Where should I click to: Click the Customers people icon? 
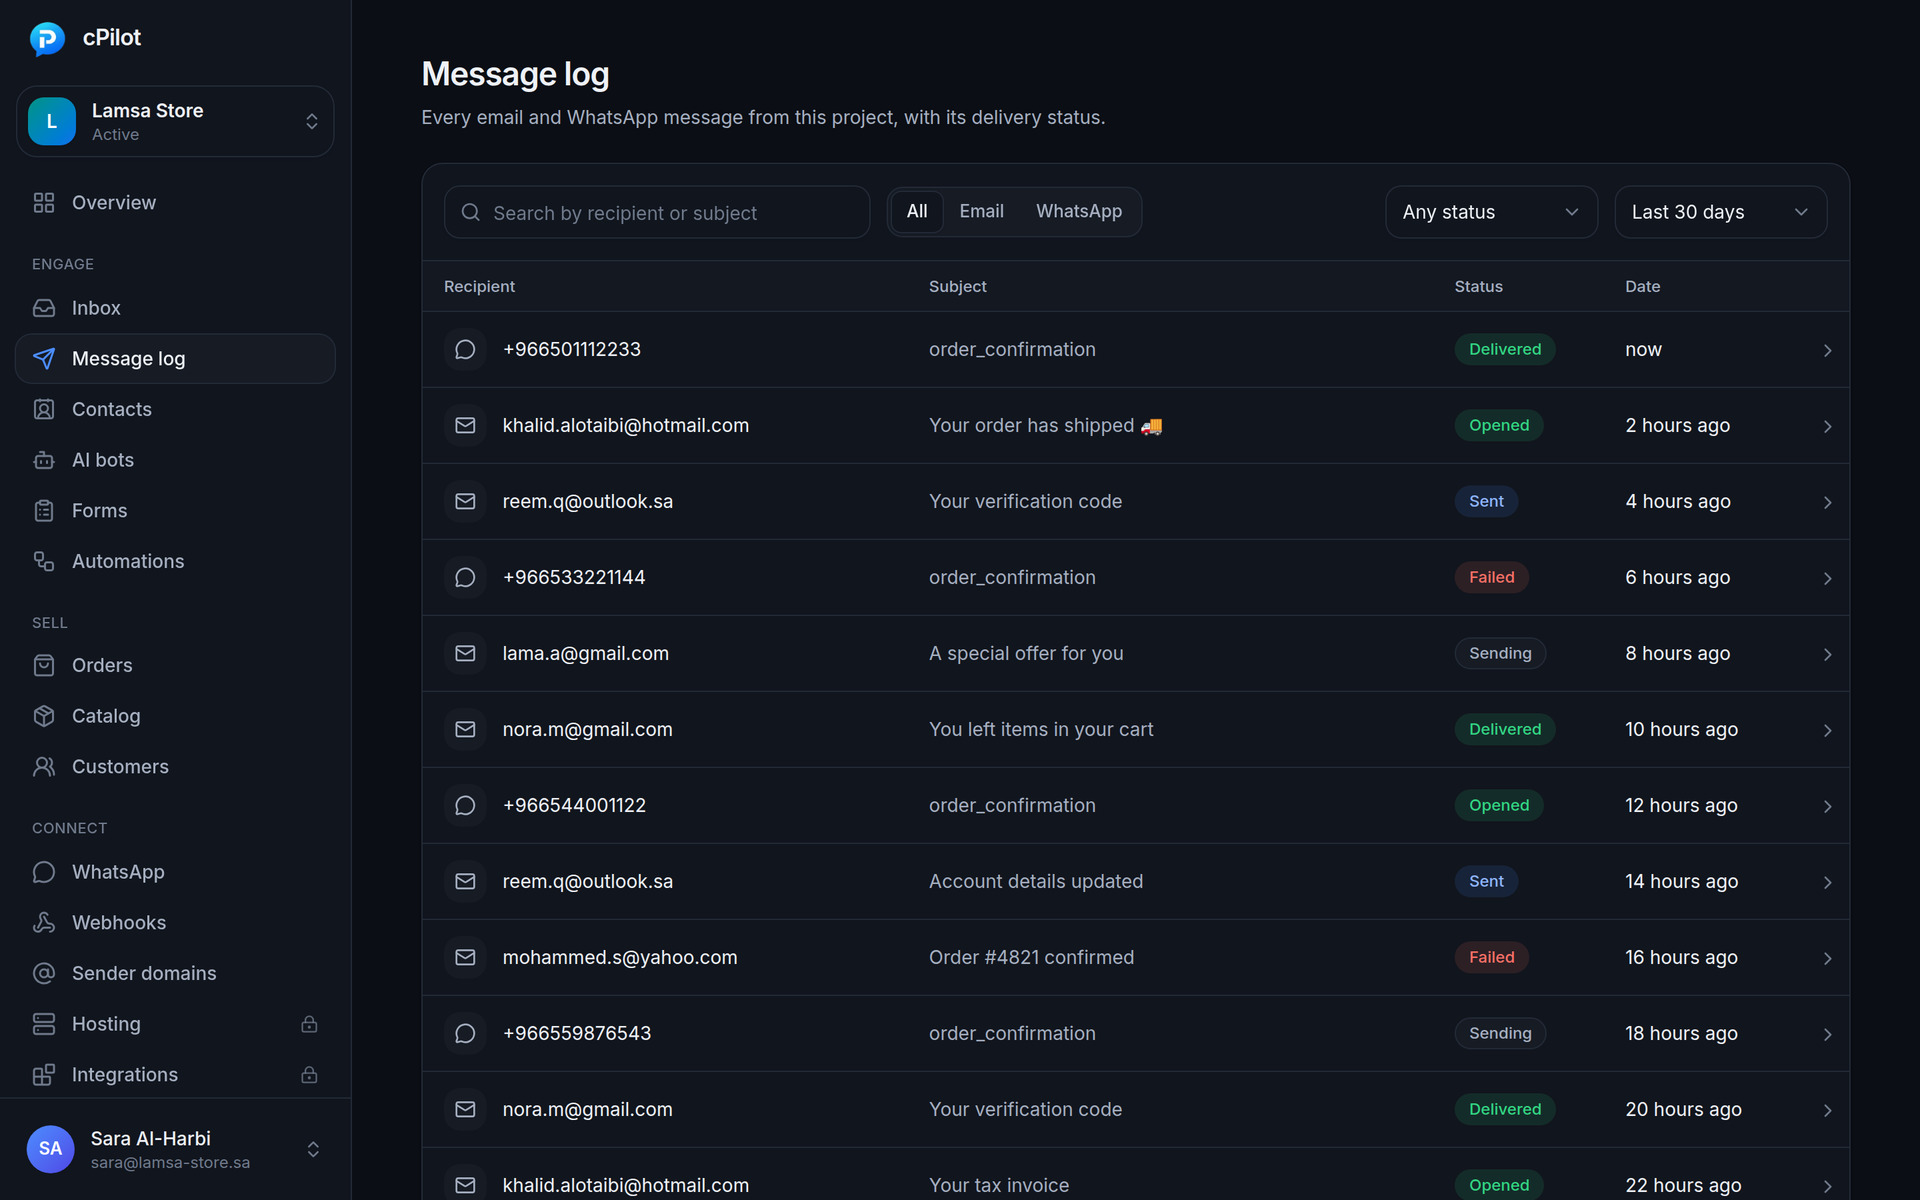coord(44,767)
